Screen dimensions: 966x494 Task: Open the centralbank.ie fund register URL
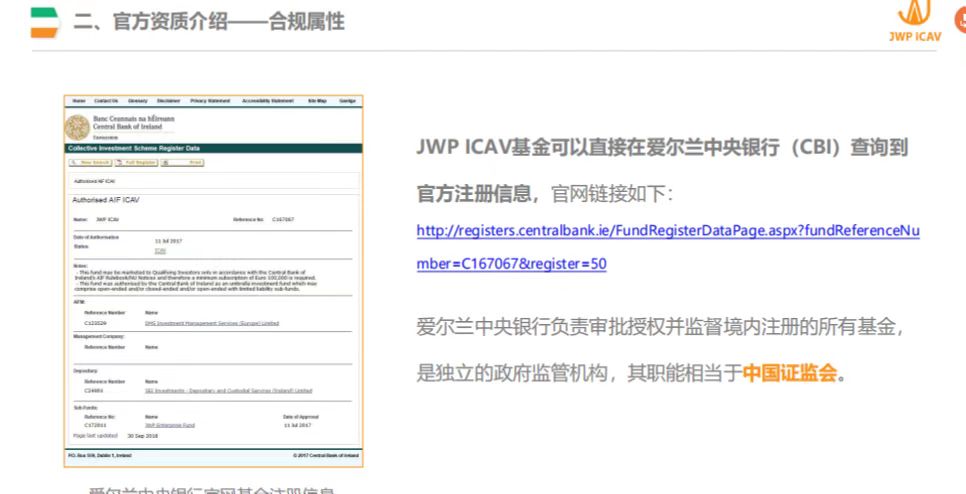pyautogui.click(x=668, y=248)
